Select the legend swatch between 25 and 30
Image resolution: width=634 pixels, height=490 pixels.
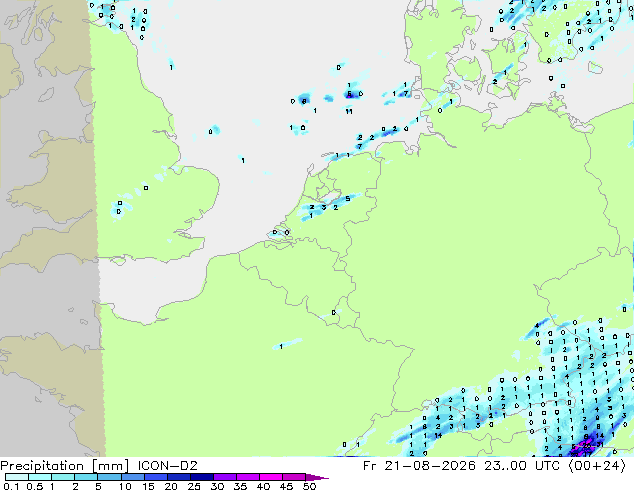[x=202, y=477]
